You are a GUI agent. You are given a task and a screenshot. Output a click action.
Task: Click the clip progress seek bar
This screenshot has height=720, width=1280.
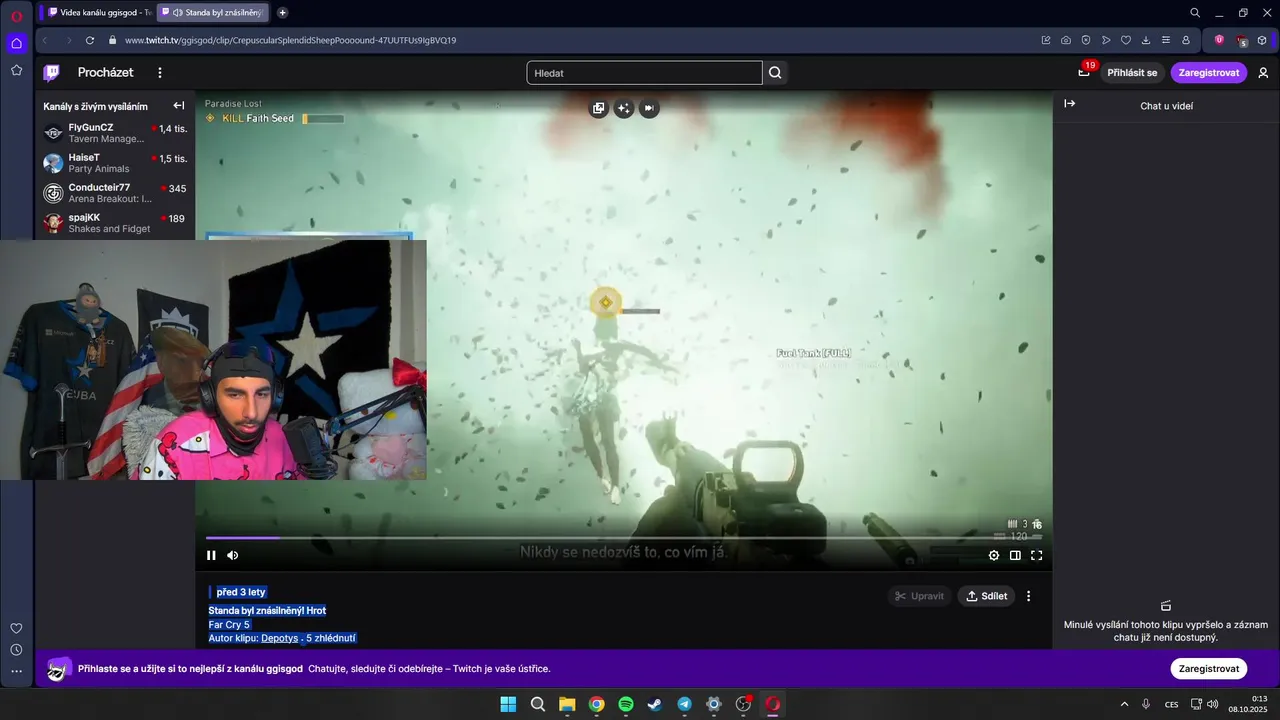click(x=625, y=538)
